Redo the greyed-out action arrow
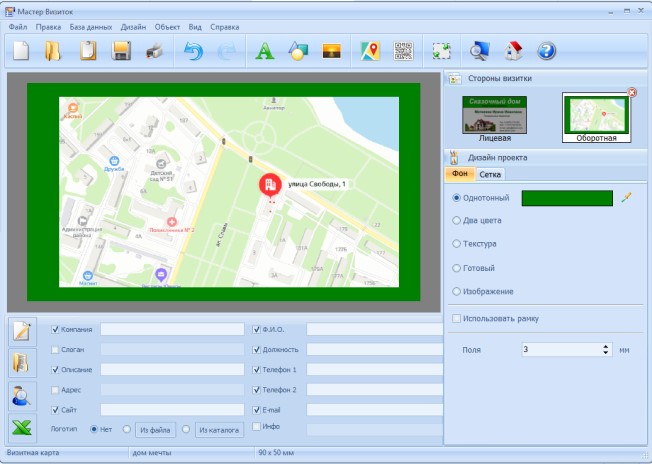Image resolution: width=652 pixels, height=464 pixels. click(x=227, y=52)
